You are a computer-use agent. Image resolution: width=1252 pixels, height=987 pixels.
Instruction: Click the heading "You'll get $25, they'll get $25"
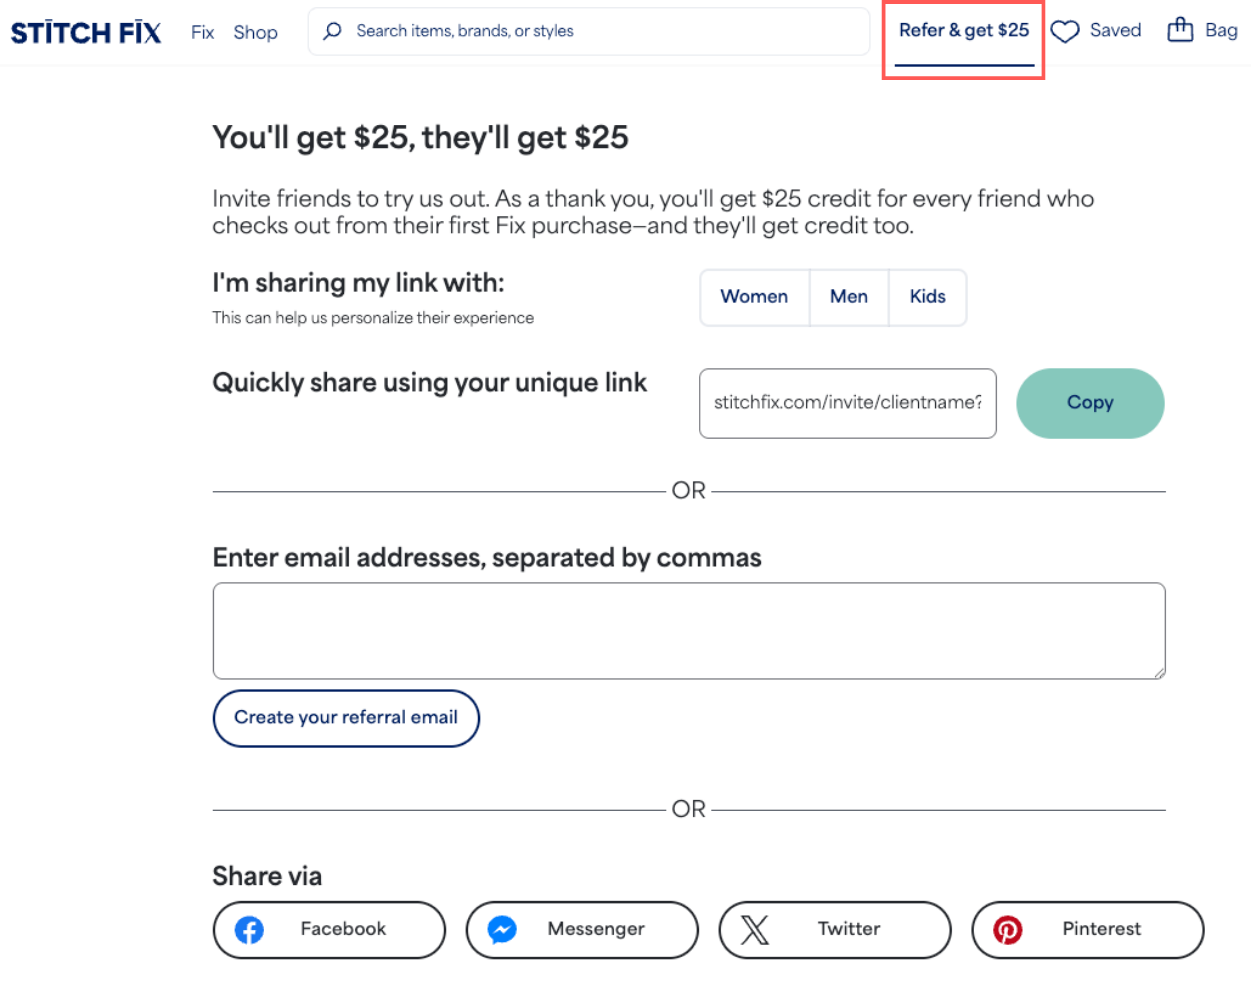point(420,137)
